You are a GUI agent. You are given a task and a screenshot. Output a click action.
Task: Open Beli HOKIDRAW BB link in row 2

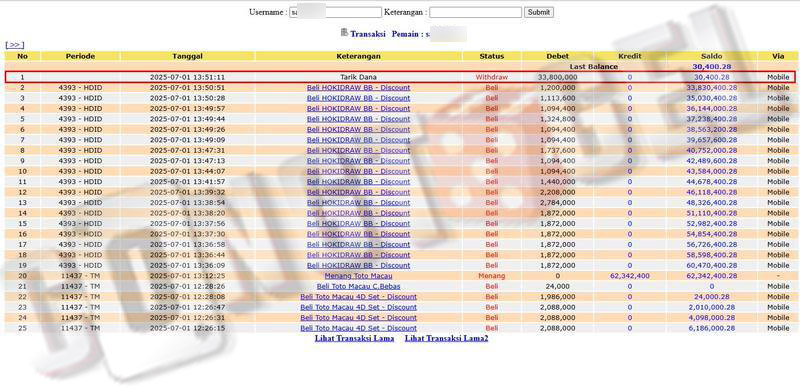pyautogui.click(x=359, y=87)
